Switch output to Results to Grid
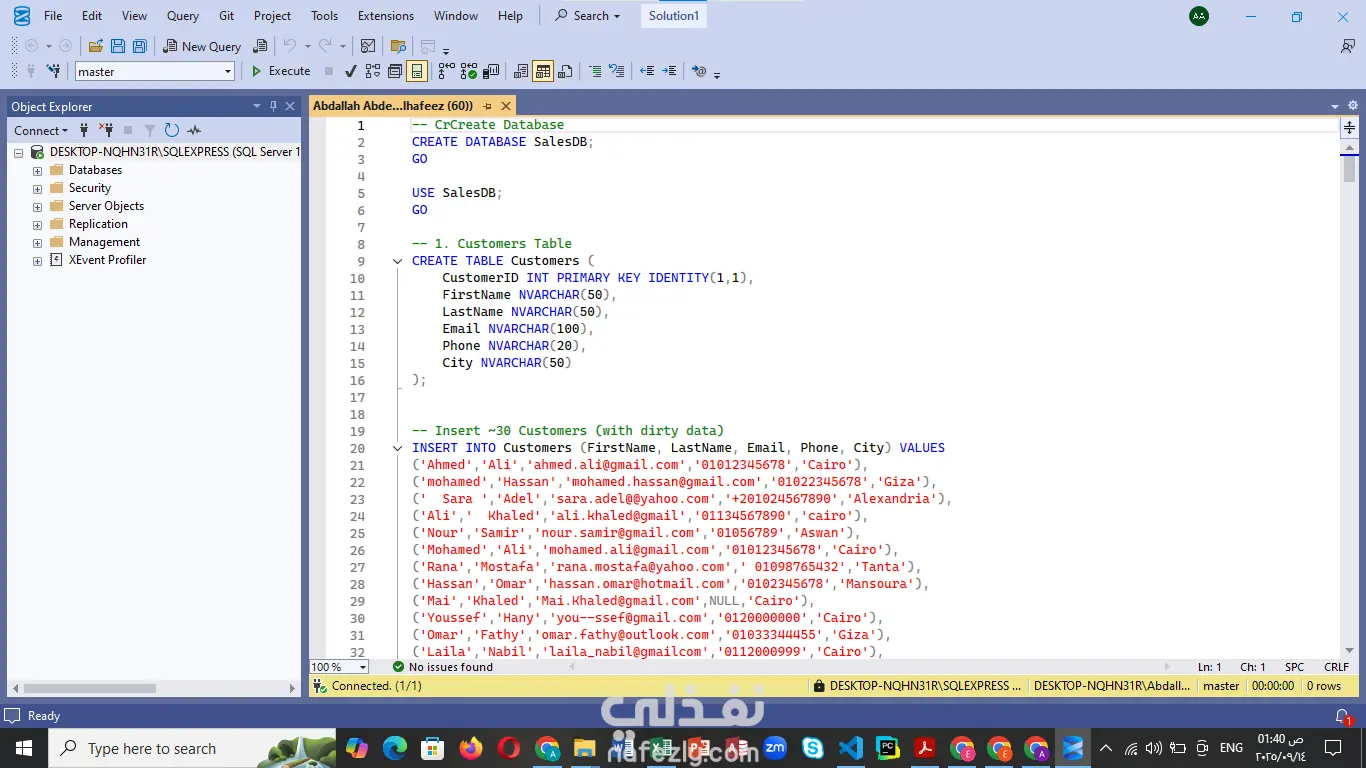1366x768 pixels. coord(543,71)
